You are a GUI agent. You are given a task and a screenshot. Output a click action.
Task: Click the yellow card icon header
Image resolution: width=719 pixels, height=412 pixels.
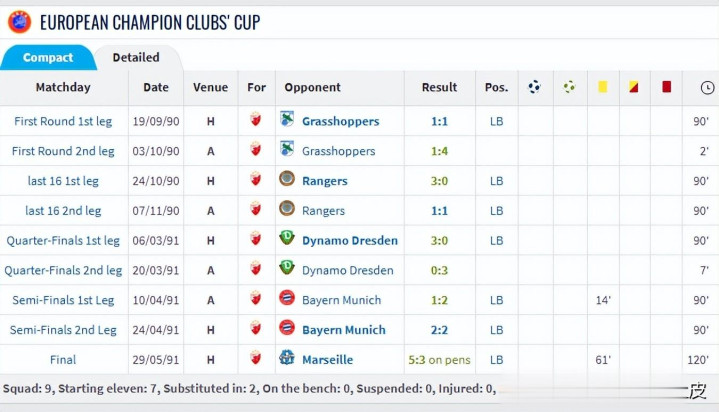[603, 87]
